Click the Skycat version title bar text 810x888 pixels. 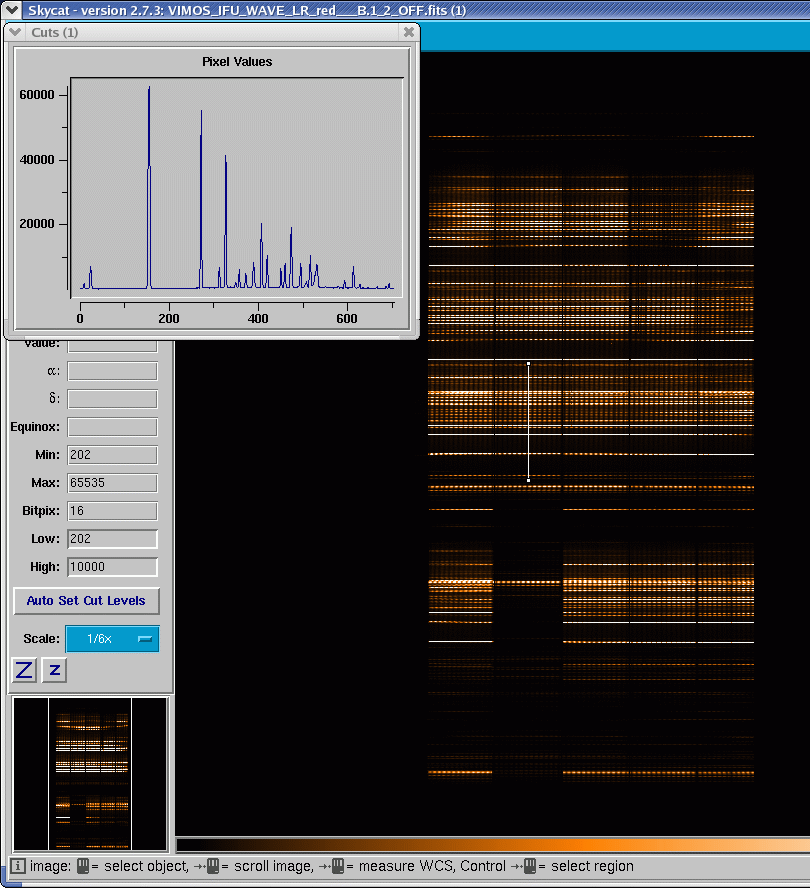(x=247, y=10)
